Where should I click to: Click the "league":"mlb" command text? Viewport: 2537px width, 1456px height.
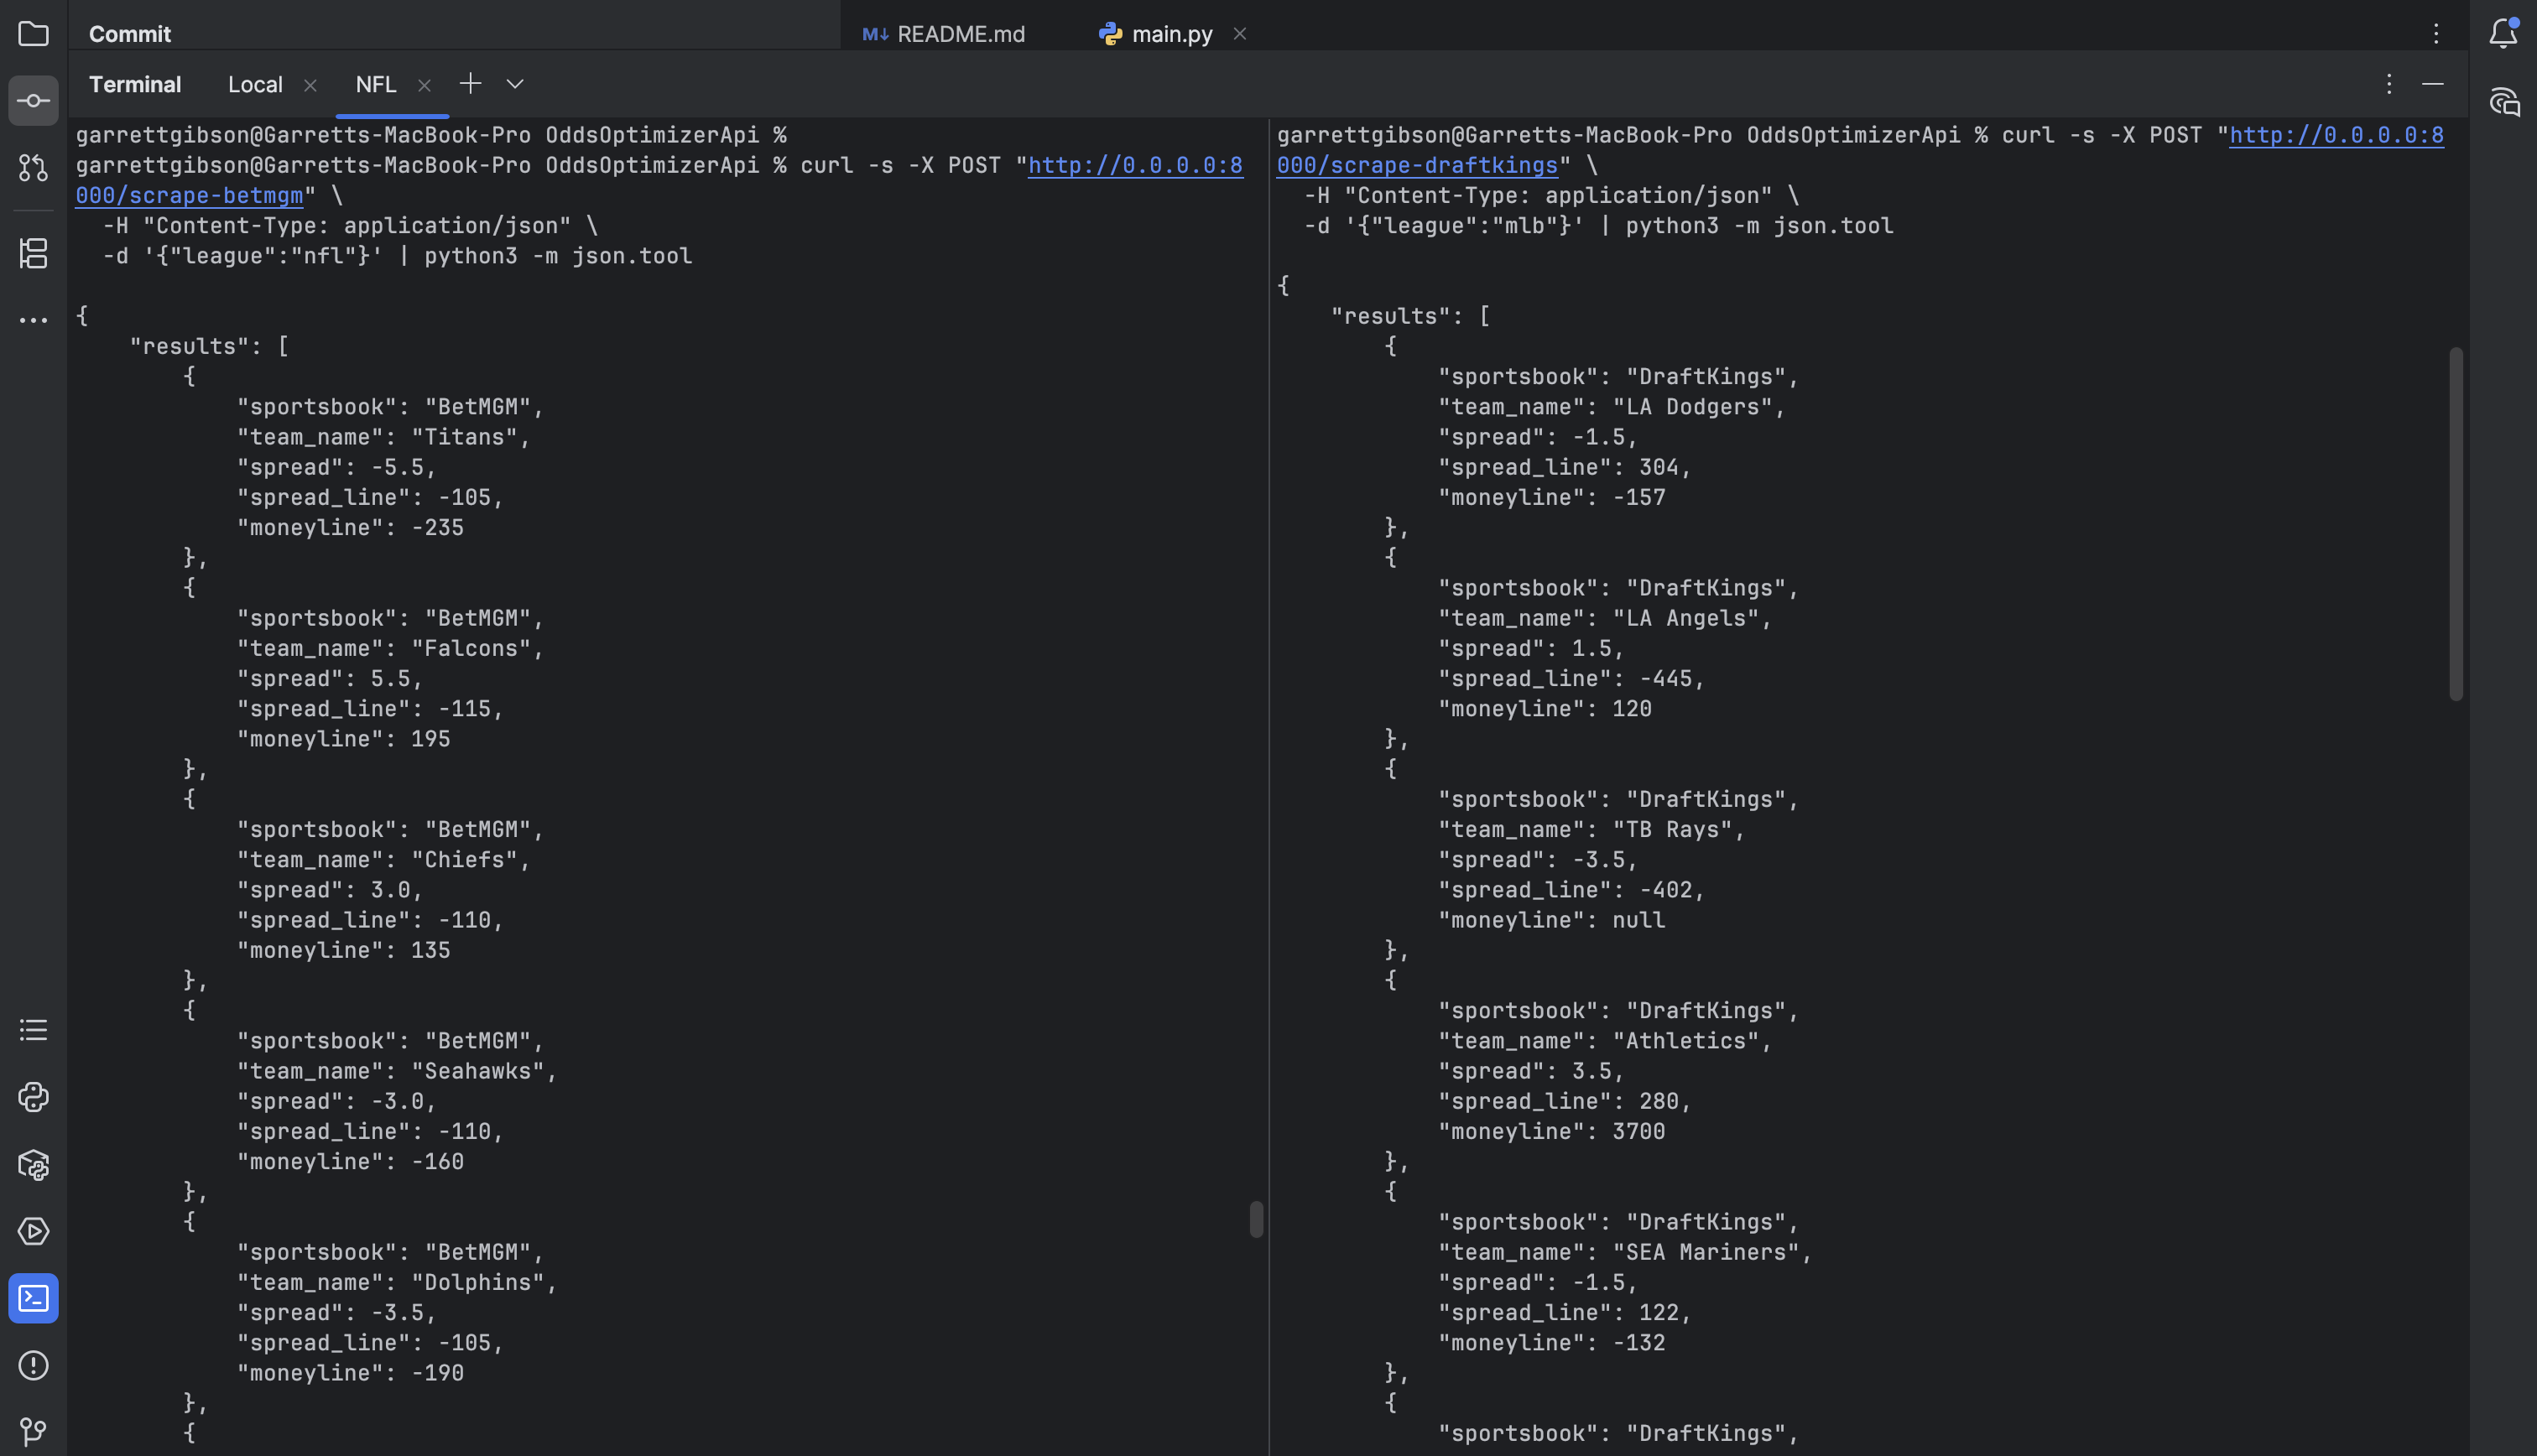(1464, 226)
